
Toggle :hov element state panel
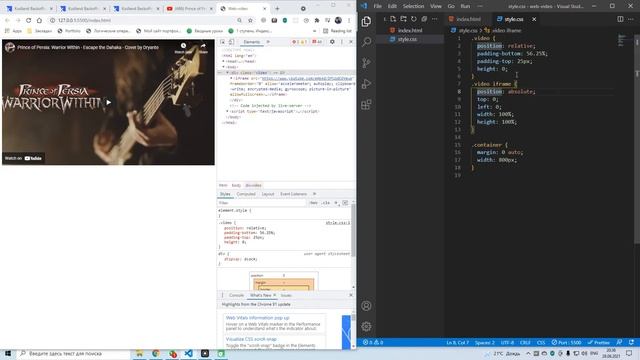tap(313, 203)
